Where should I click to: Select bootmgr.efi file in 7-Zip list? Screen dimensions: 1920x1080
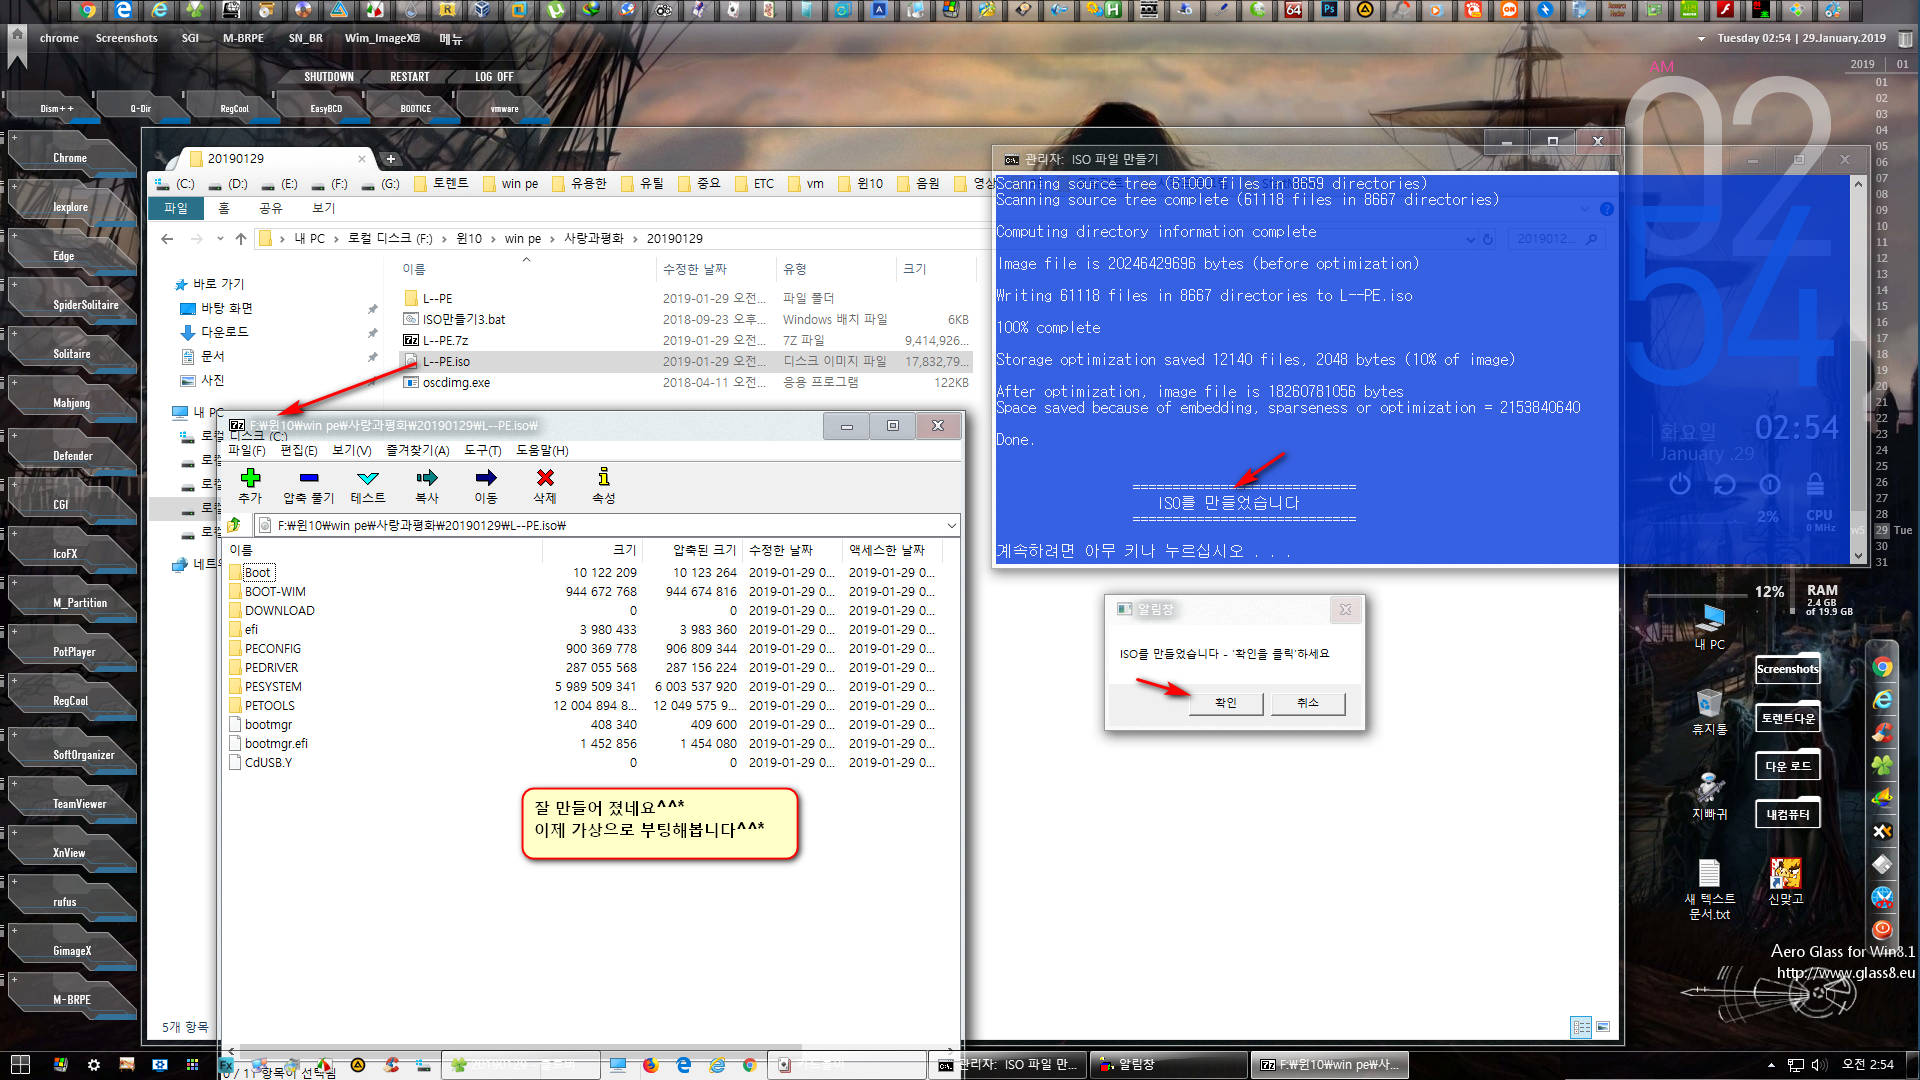tap(276, 744)
